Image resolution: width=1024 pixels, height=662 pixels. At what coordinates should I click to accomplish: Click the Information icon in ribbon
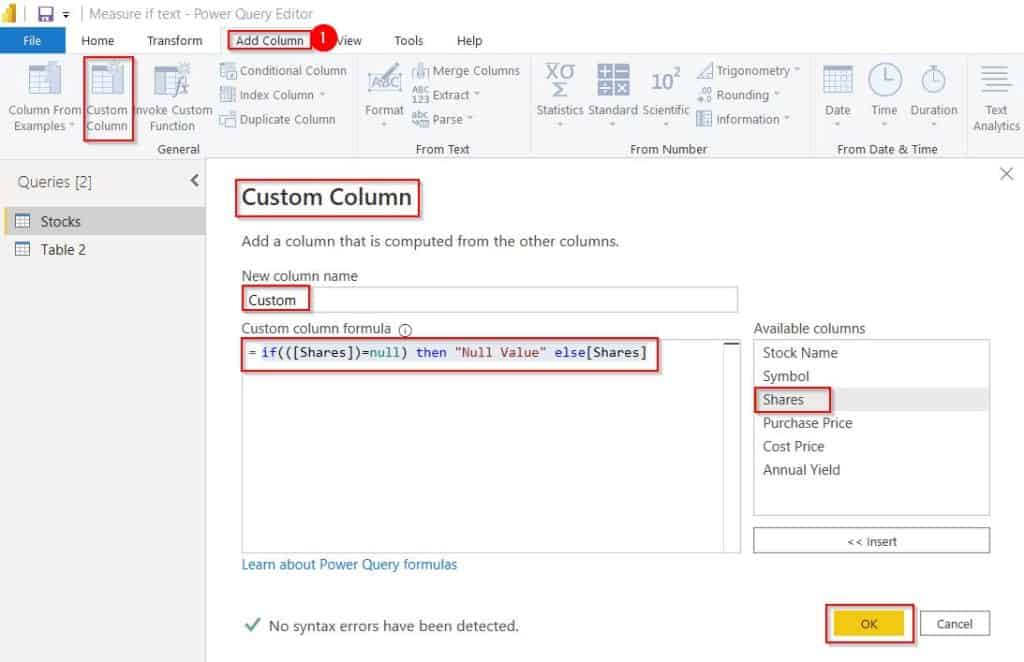pyautogui.click(x=704, y=119)
